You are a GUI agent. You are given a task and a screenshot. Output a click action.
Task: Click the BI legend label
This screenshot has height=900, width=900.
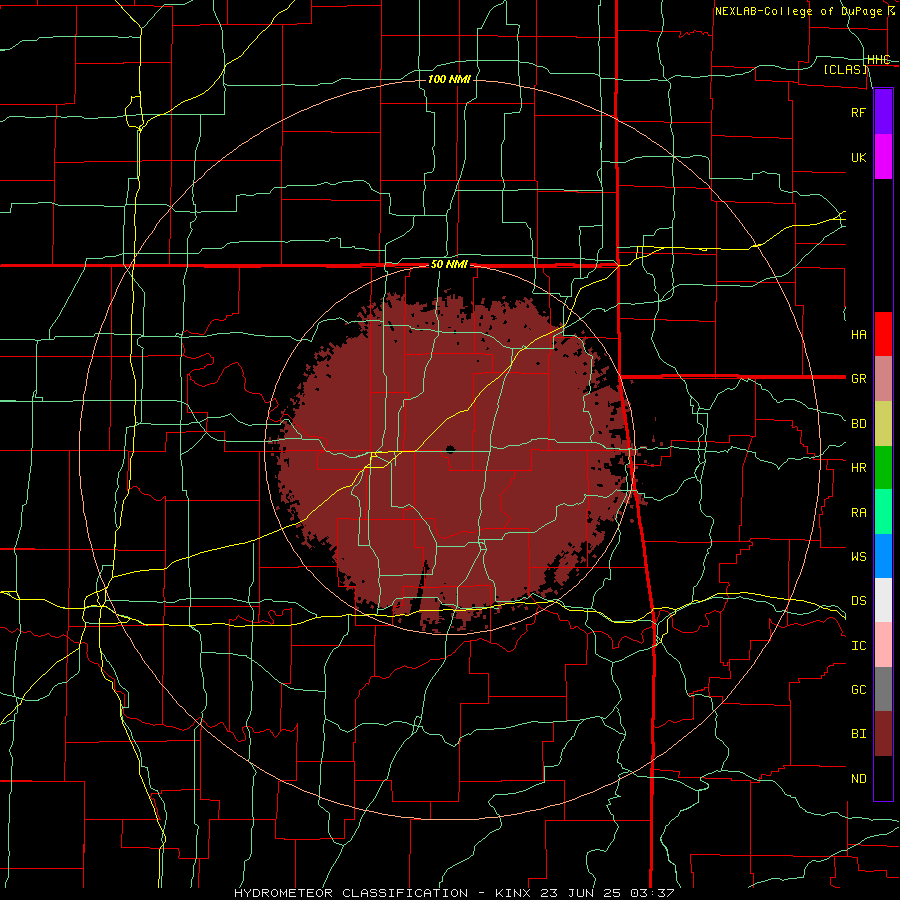[859, 734]
